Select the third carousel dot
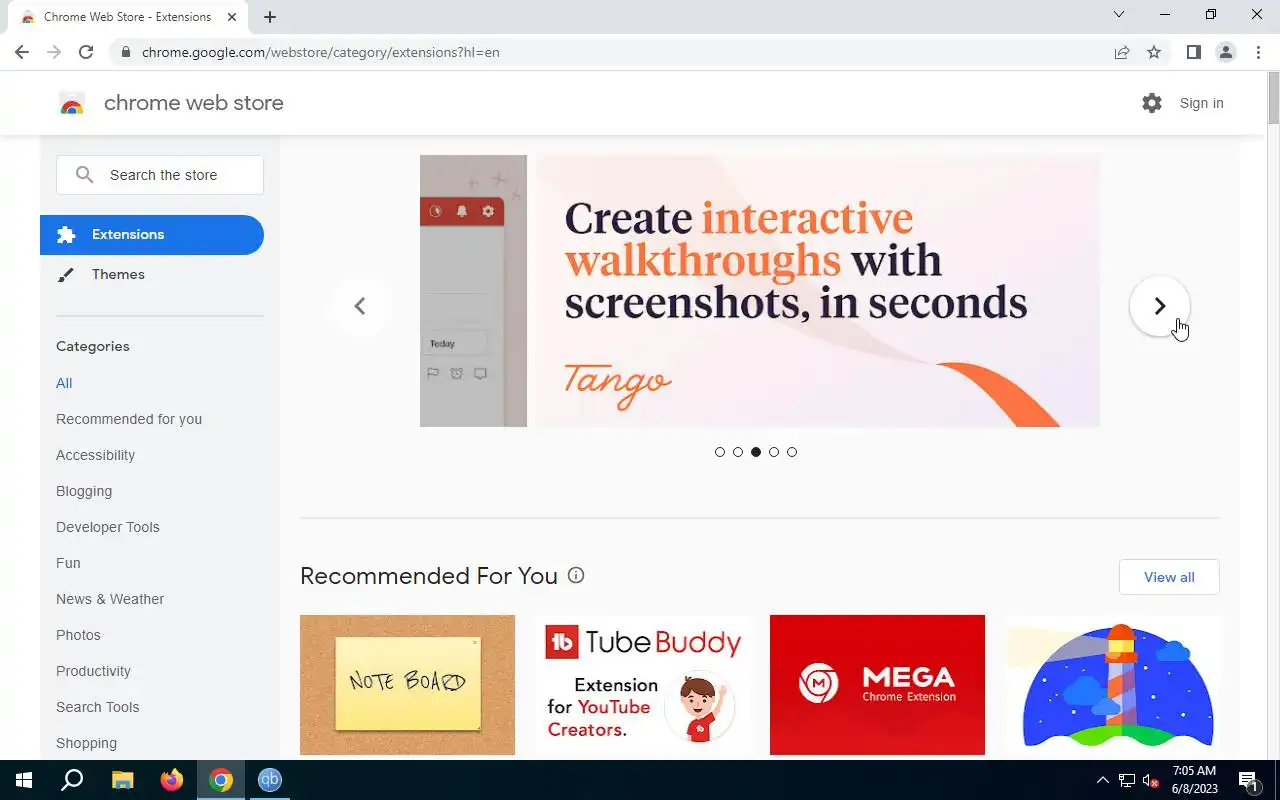 tap(756, 452)
